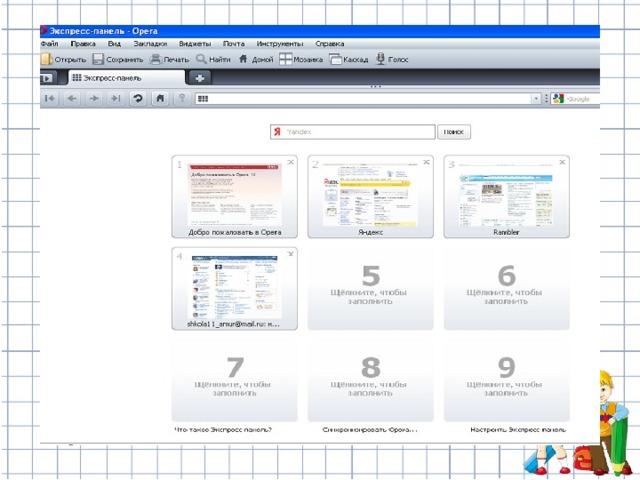Open the Файл menu
The height and width of the screenshot is (480, 640).
coord(49,44)
